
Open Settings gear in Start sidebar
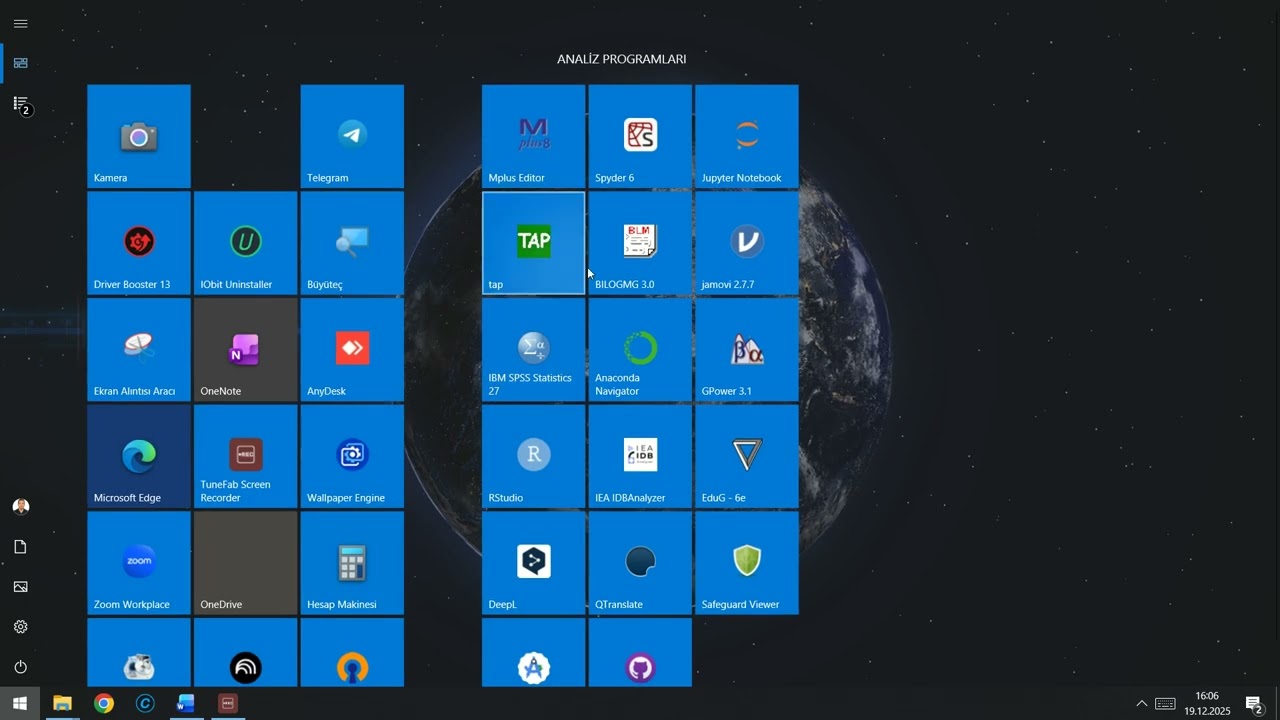20,626
